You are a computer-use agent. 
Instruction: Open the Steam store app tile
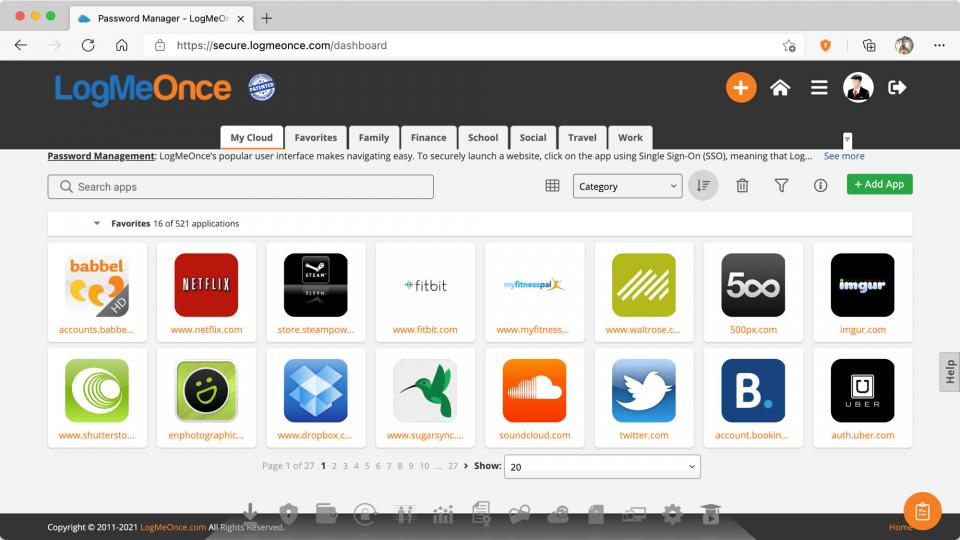click(316, 292)
